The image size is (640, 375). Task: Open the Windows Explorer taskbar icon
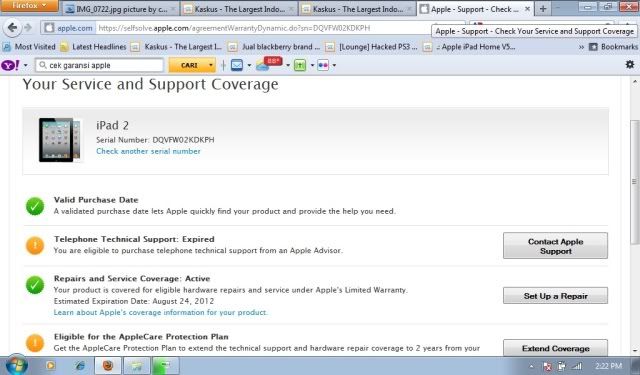(137, 365)
